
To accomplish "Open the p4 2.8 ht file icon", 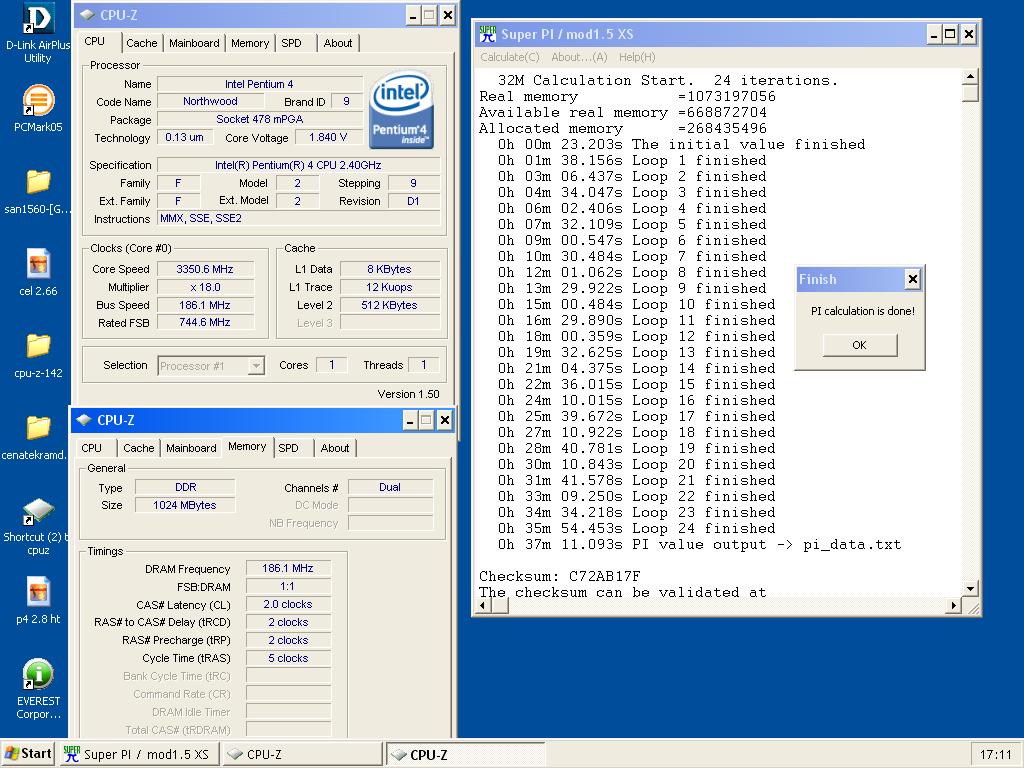I will click(38, 592).
